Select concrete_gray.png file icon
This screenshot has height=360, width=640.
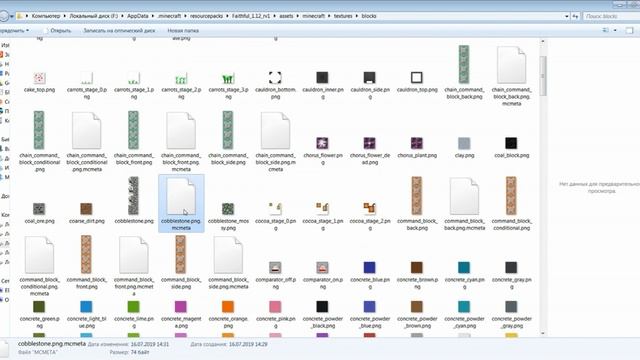[x=511, y=268]
